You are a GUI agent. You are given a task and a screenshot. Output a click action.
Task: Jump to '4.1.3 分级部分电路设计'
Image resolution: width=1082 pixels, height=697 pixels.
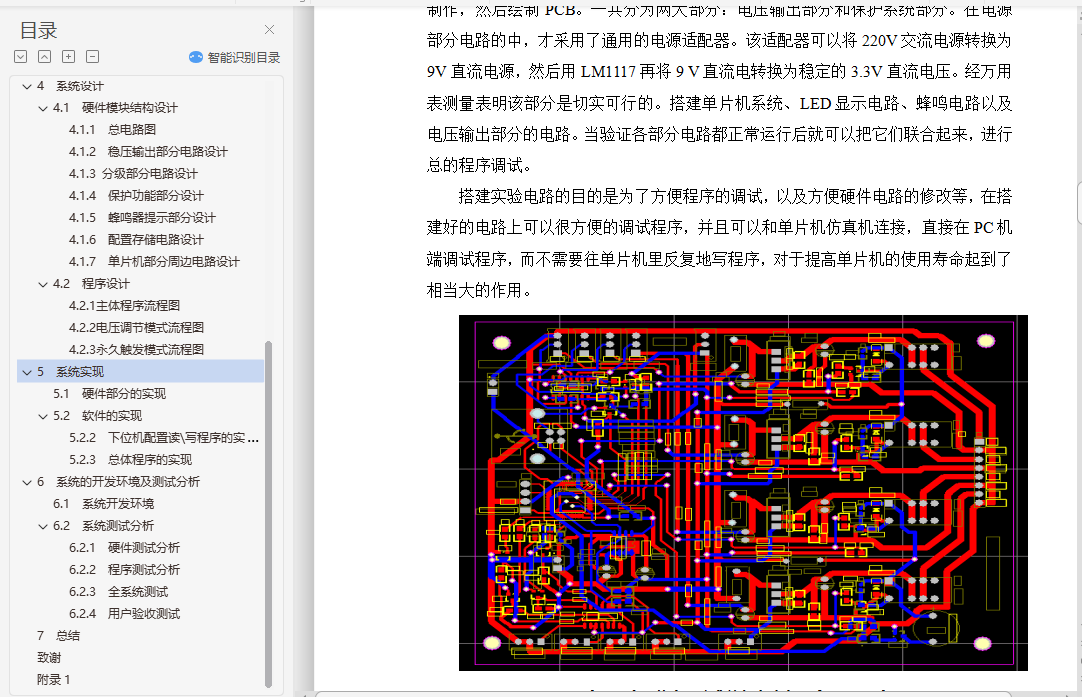tap(133, 174)
